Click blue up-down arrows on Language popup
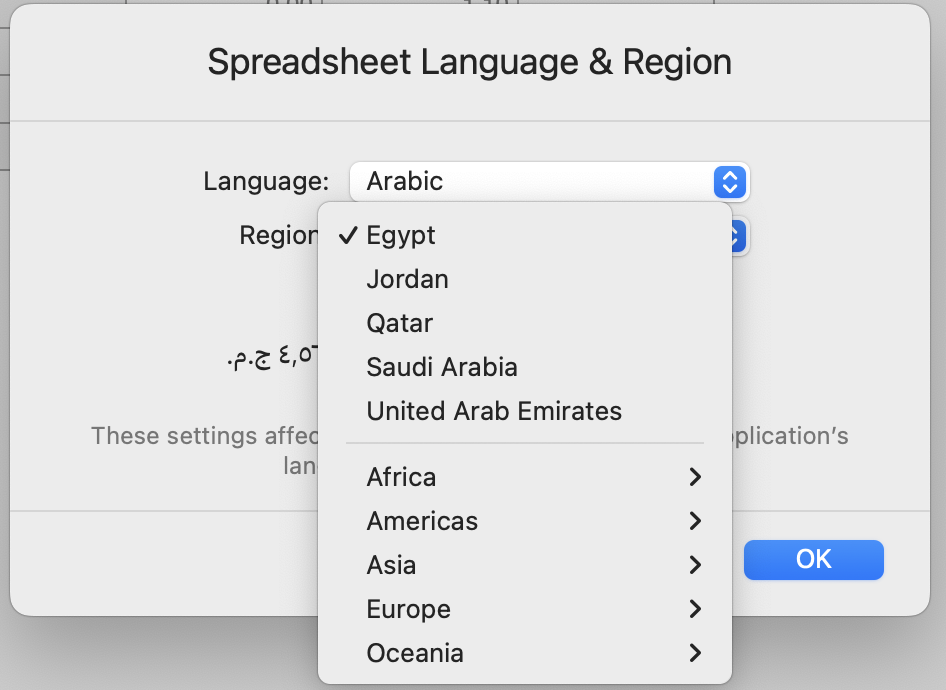Image resolution: width=946 pixels, height=690 pixels. 730,181
